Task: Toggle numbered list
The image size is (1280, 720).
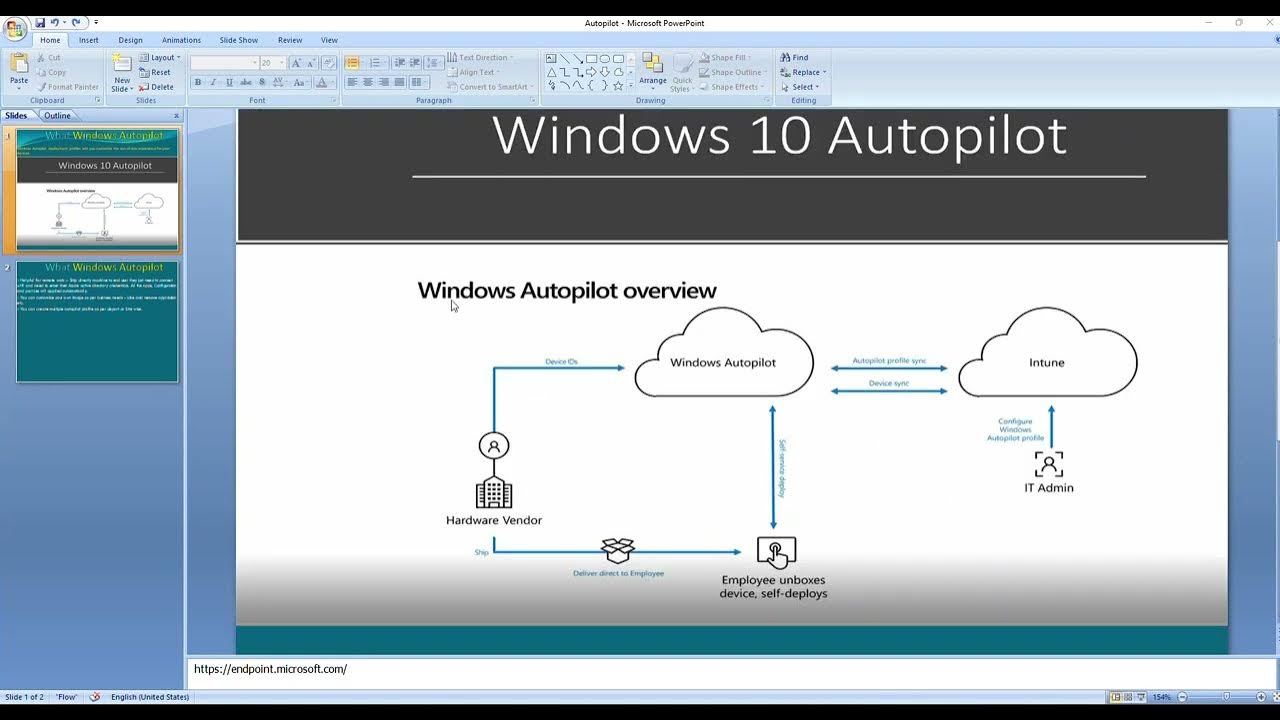Action: coord(377,62)
